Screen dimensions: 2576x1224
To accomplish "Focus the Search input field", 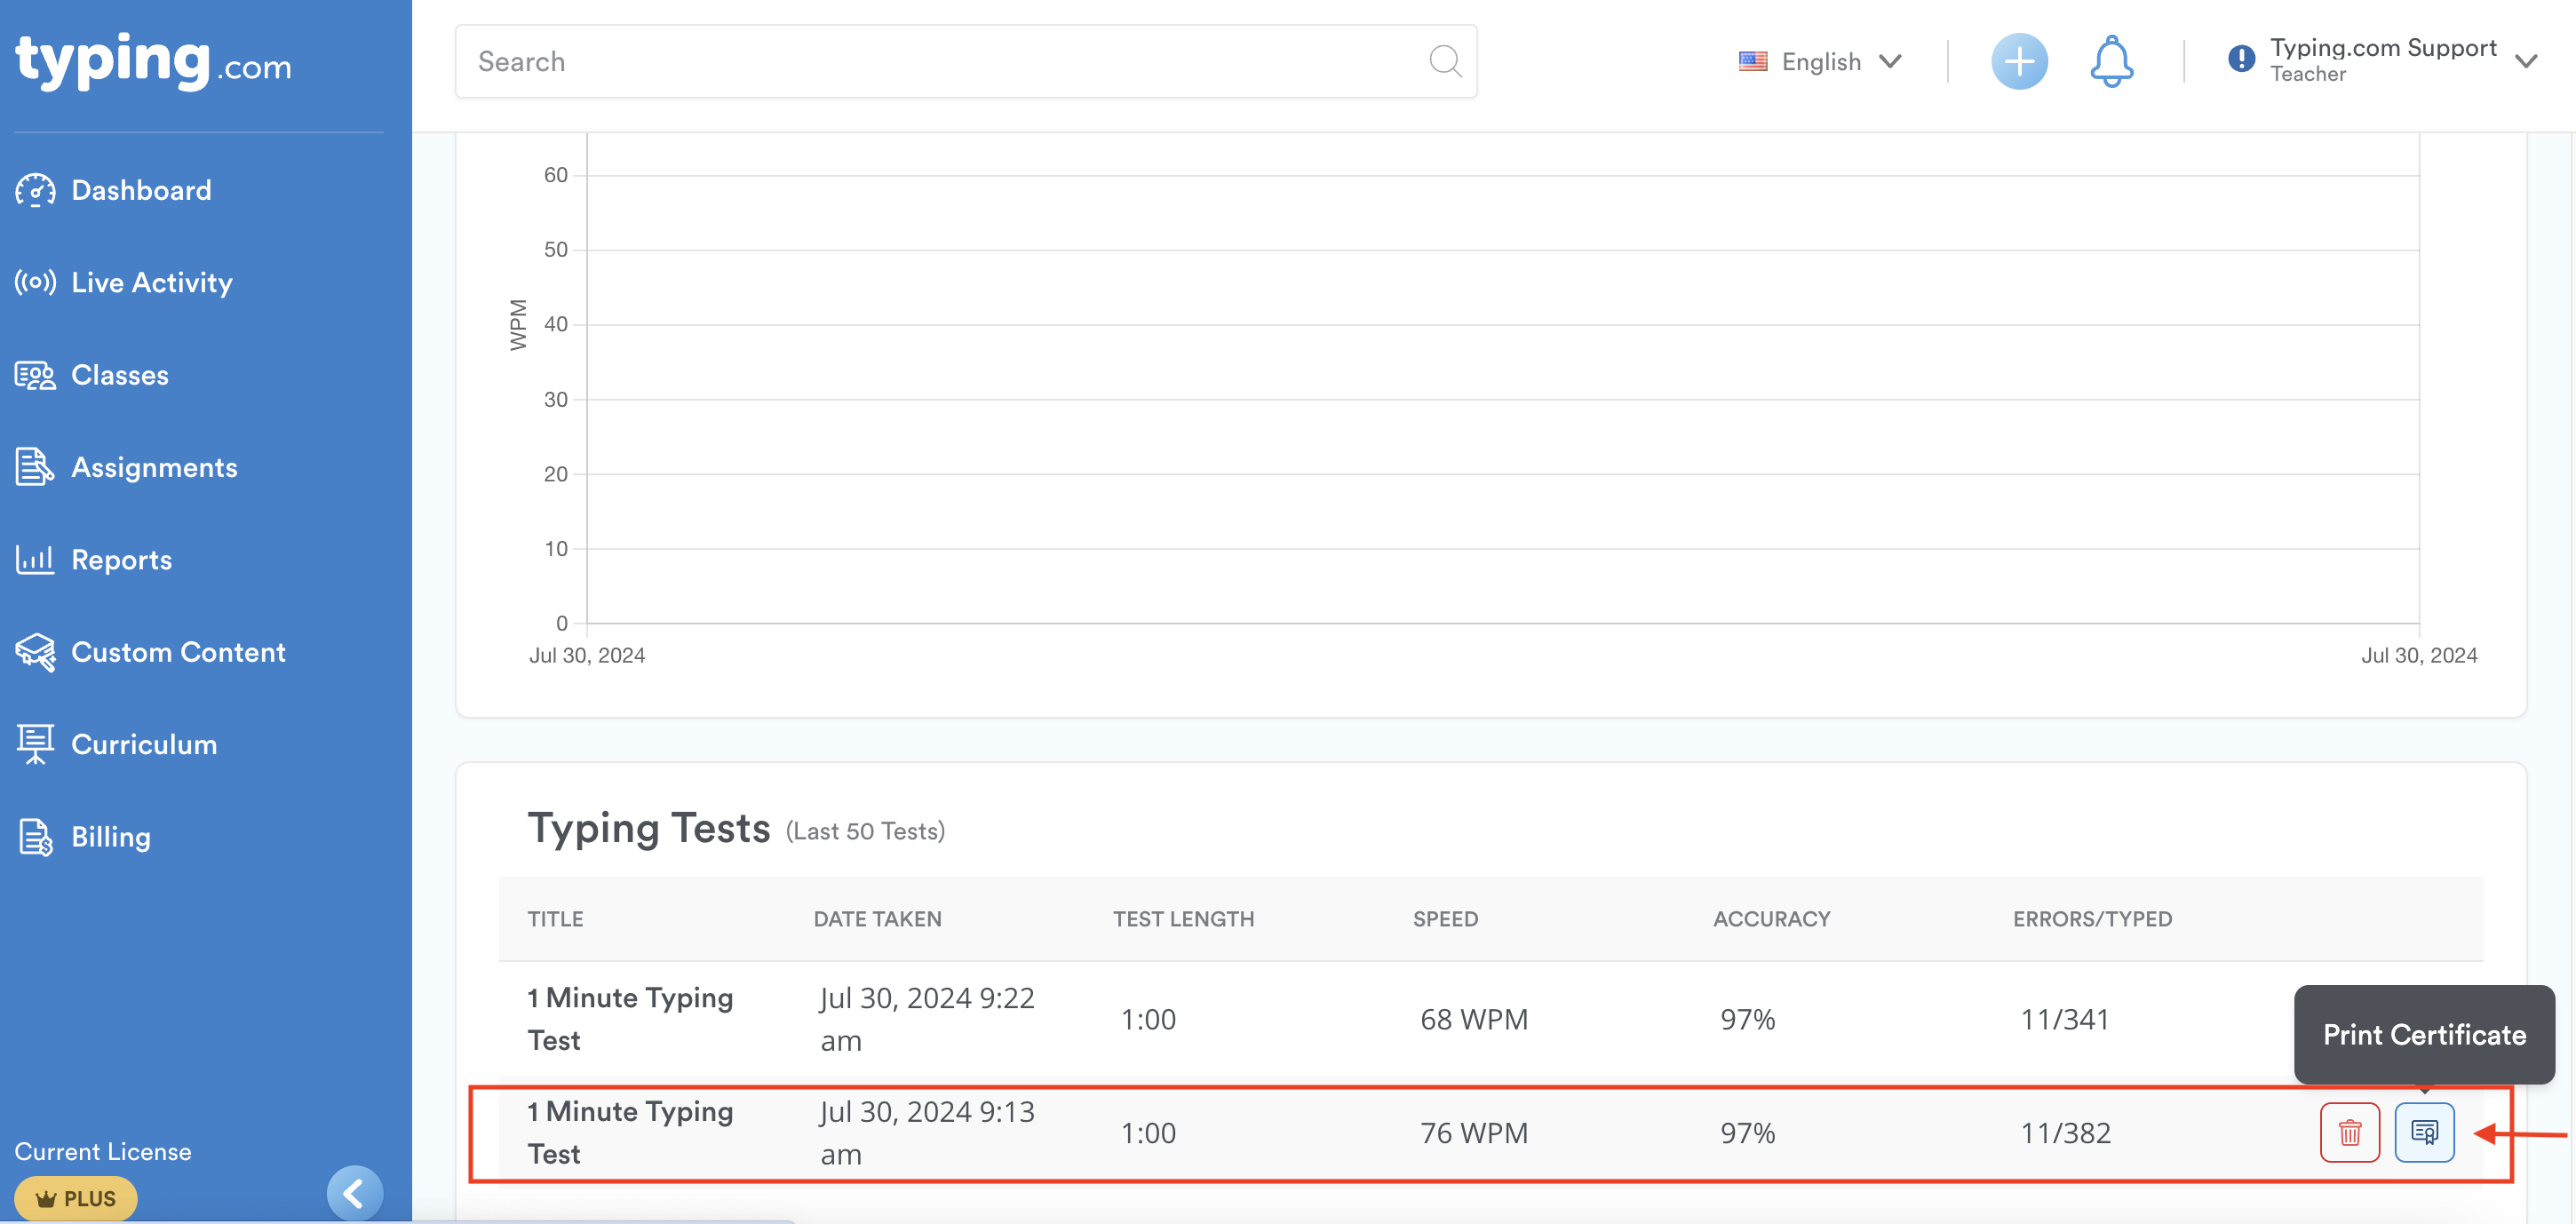I will (940, 62).
